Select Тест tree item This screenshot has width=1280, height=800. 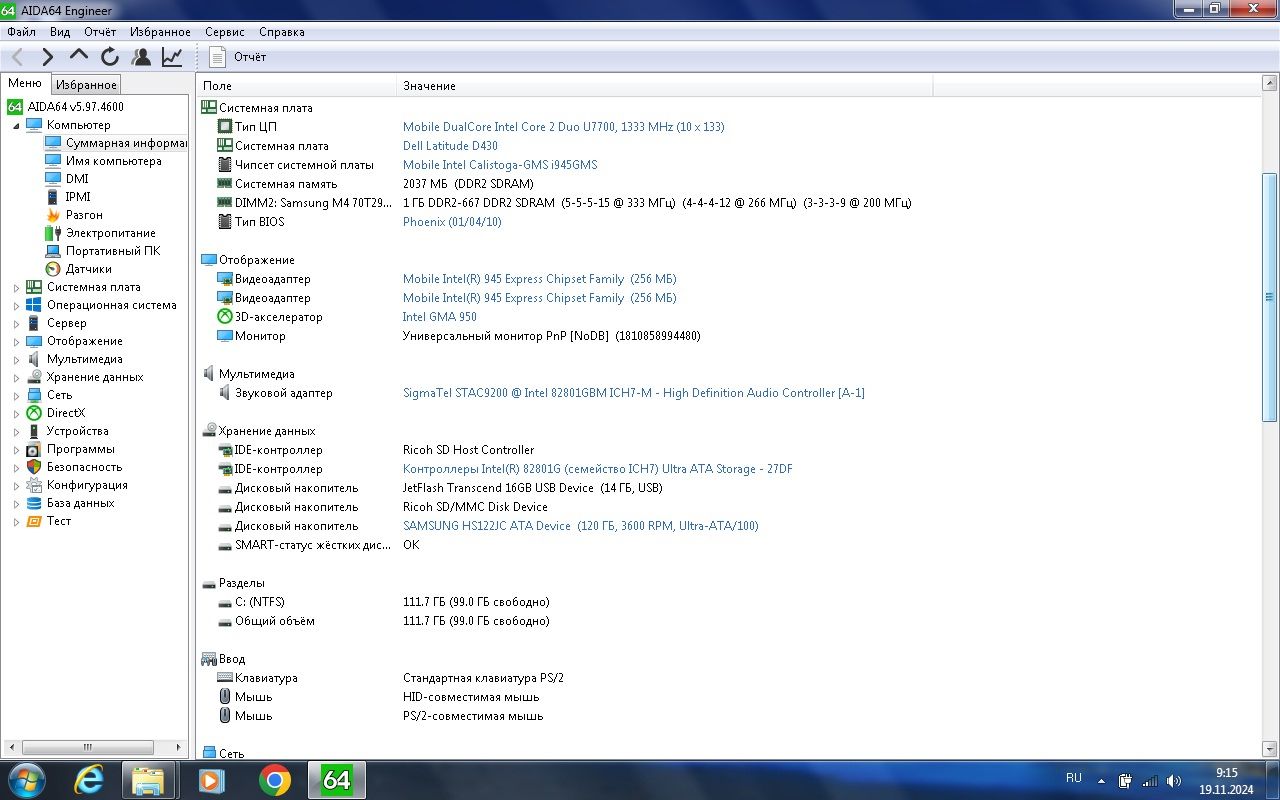pos(59,521)
